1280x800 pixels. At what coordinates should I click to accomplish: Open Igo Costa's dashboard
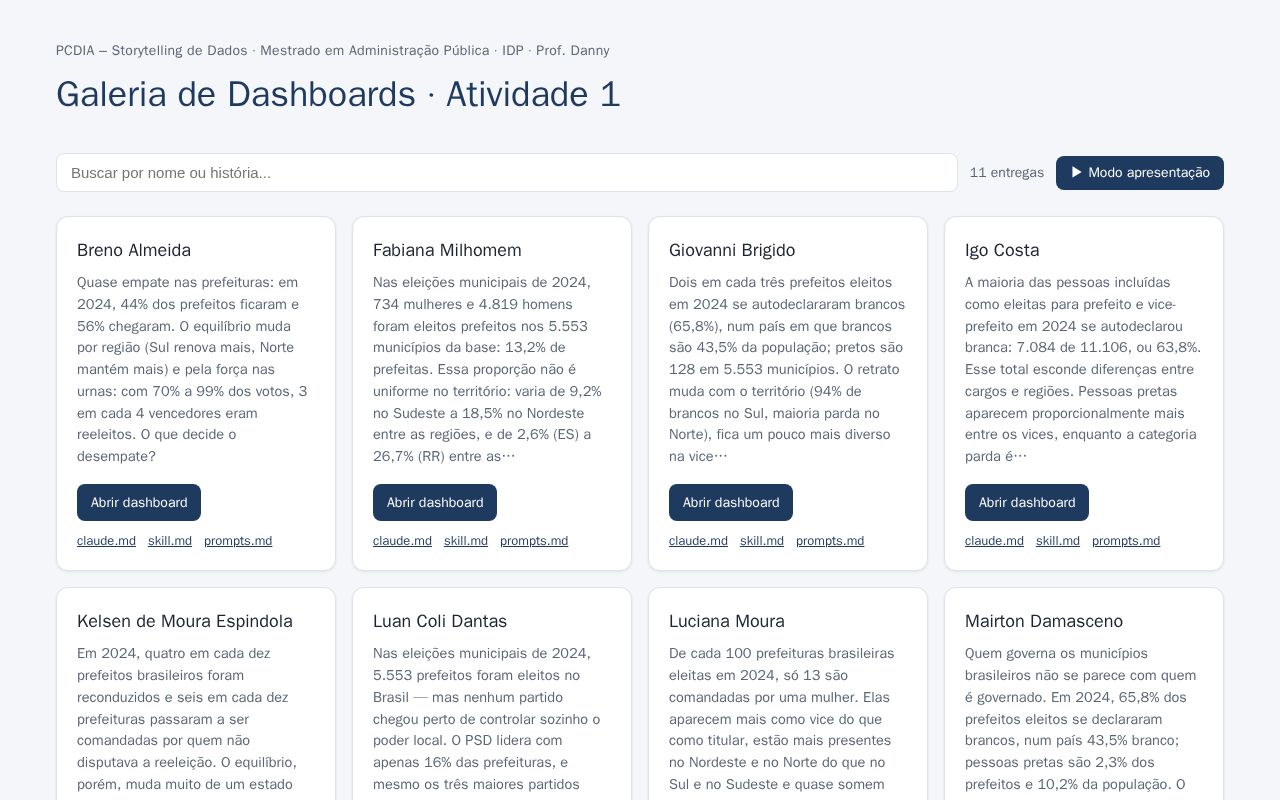(x=1027, y=503)
